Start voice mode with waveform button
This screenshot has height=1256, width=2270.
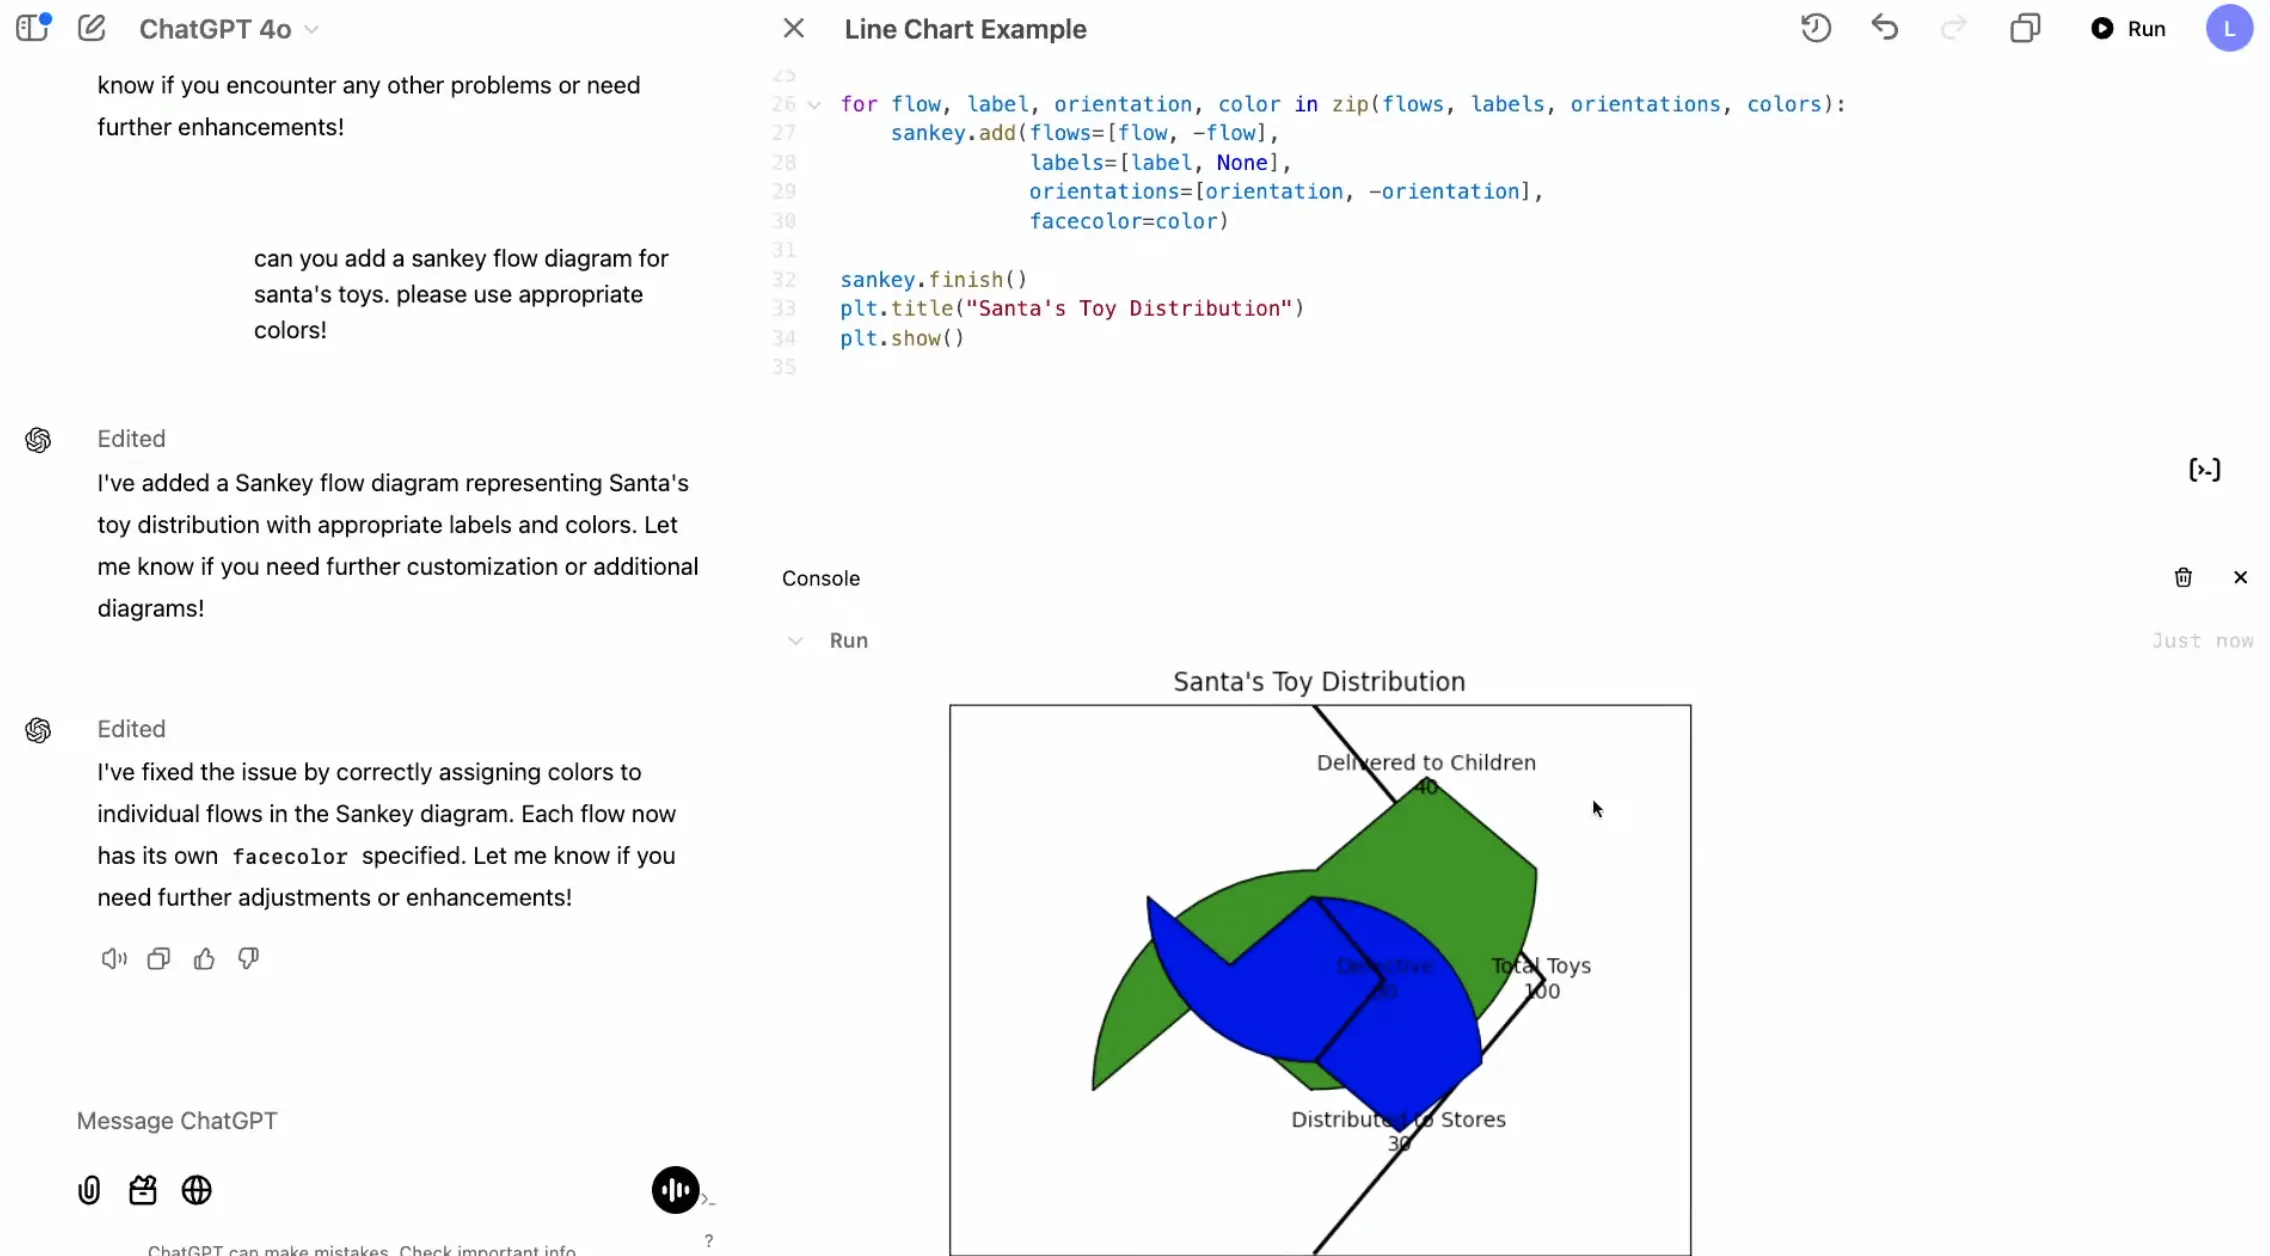click(675, 1189)
